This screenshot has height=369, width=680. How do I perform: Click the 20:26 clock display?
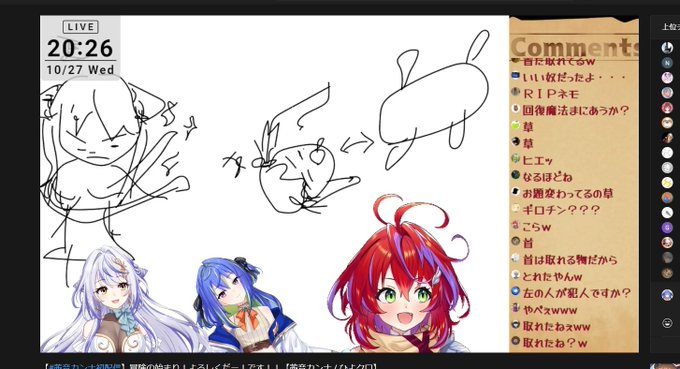80,49
